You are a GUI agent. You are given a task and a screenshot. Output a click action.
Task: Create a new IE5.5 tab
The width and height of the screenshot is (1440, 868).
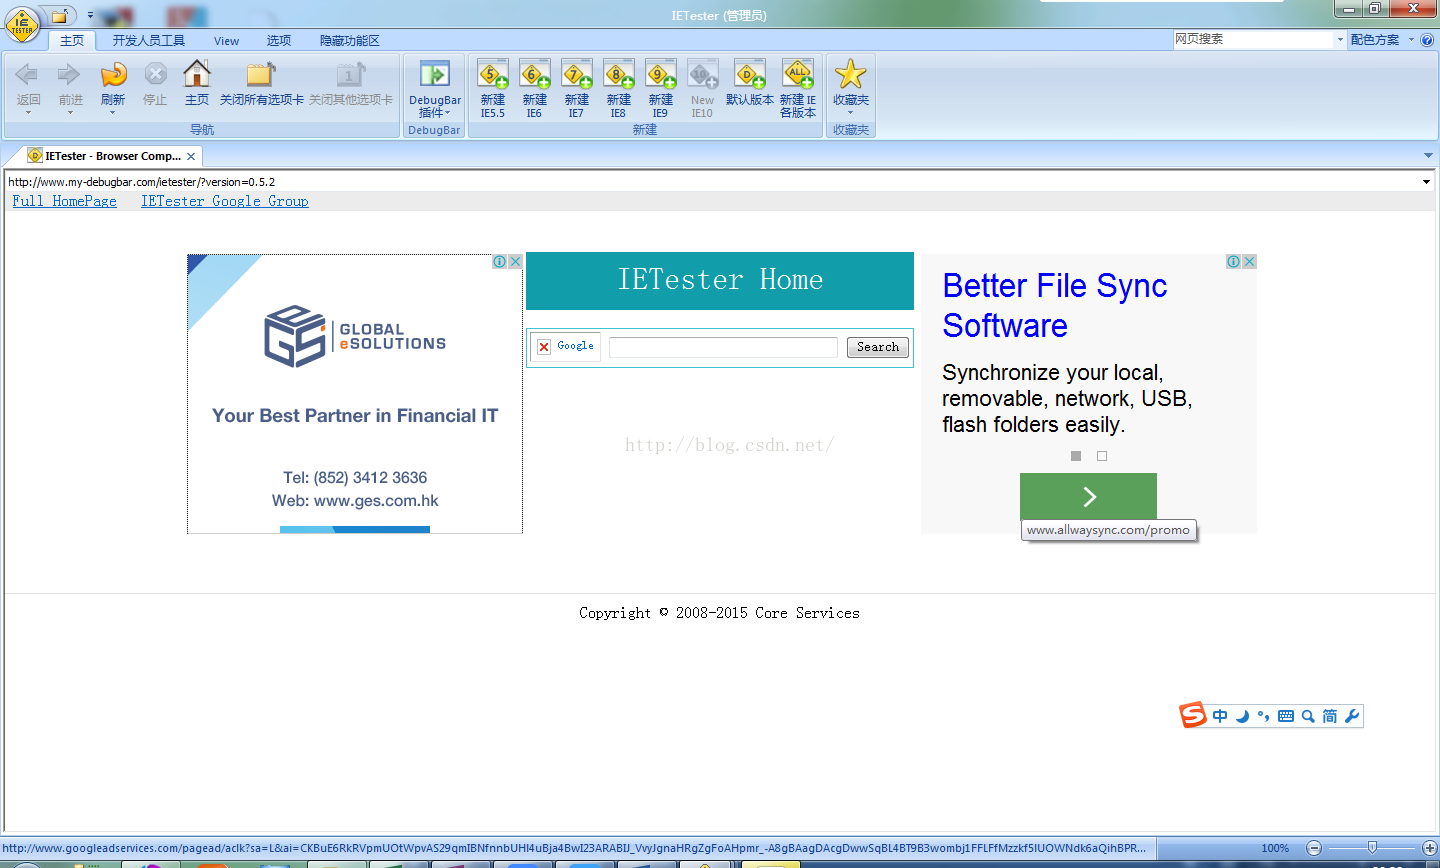click(x=493, y=88)
